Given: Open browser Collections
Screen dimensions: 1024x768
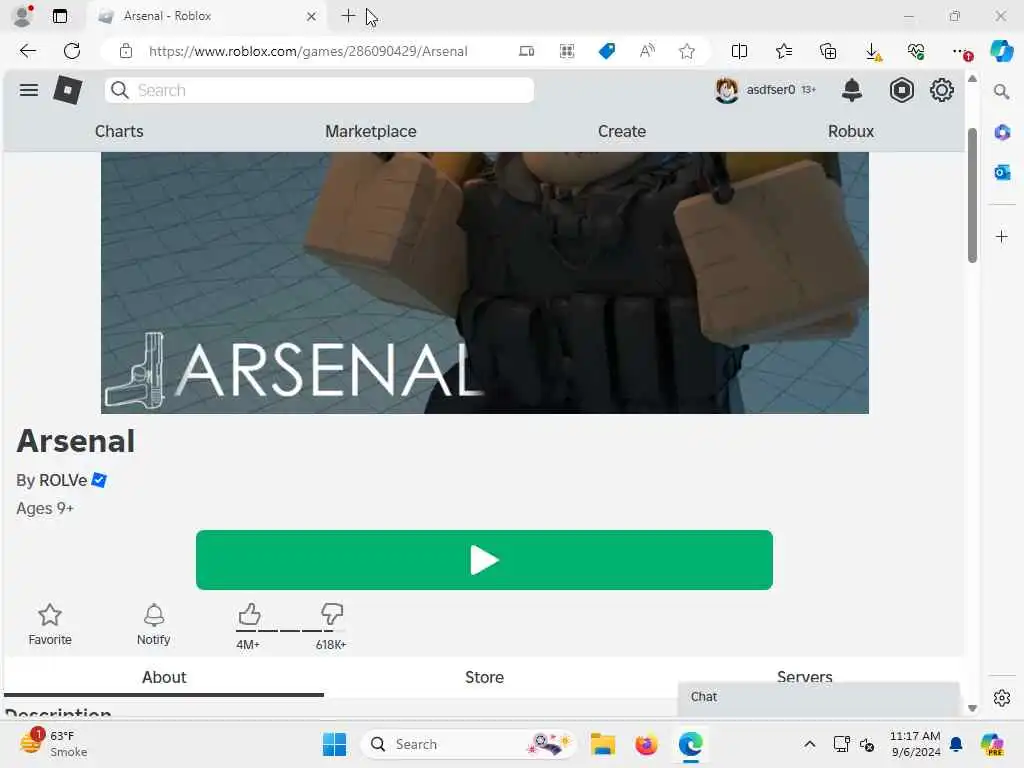Looking at the screenshot, I should pyautogui.click(x=828, y=51).
